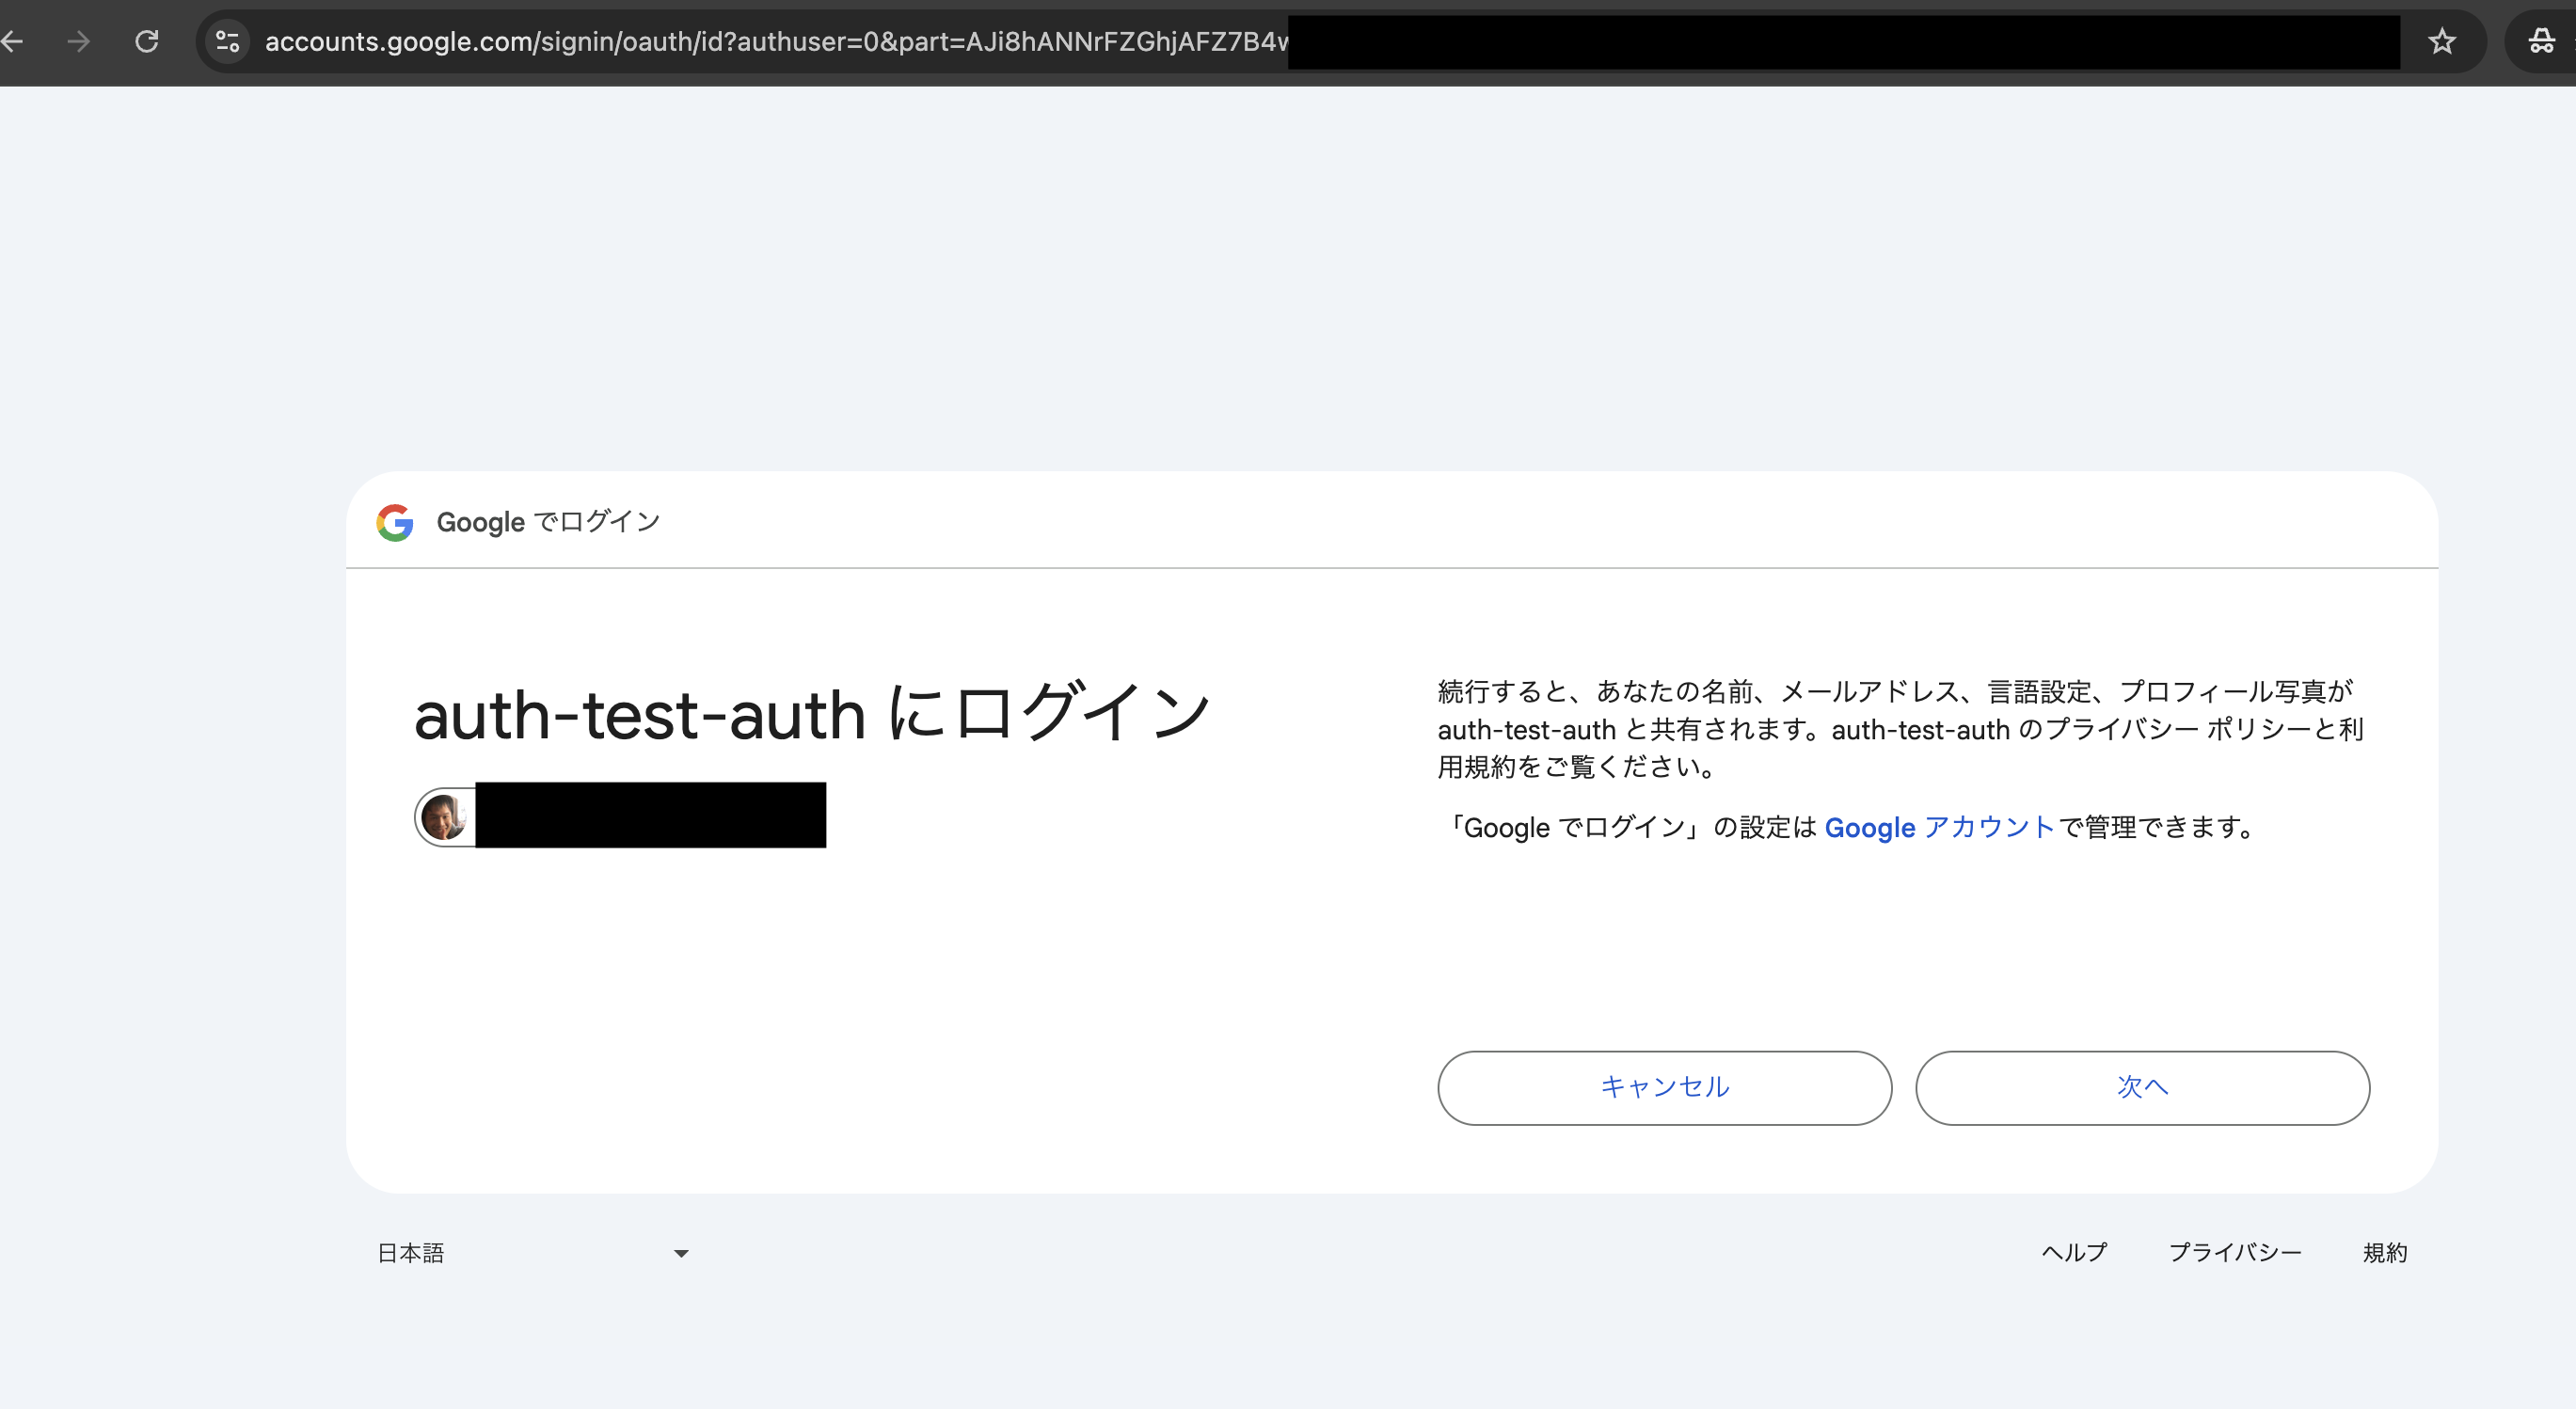The width and height of the screenshot is (2576, 1409).
Task: Open the ヘルプ link
Action: tap(2074, 1252)
